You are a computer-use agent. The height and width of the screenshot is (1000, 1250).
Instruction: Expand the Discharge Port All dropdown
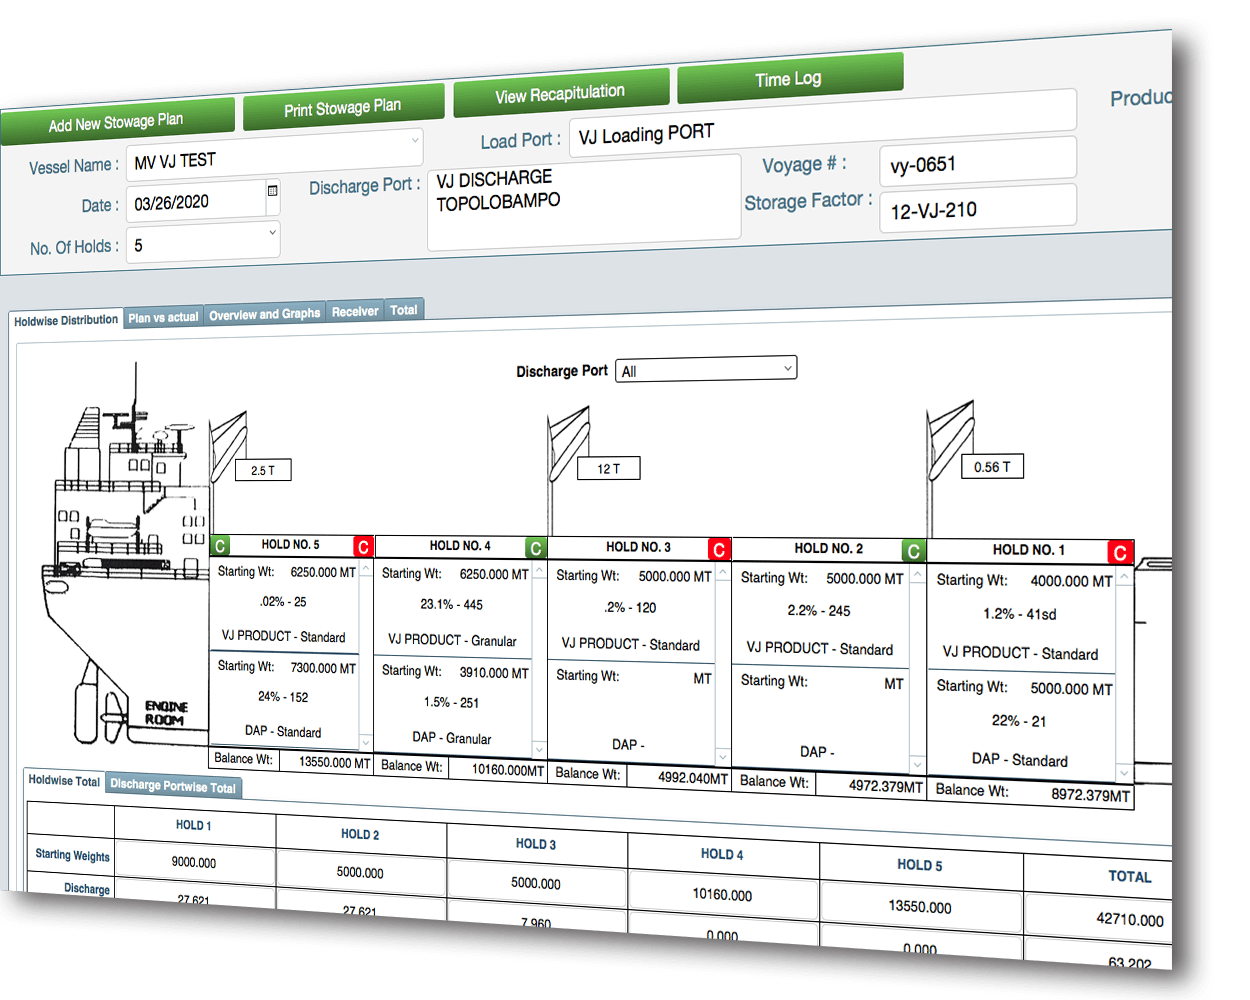point(706,369)
